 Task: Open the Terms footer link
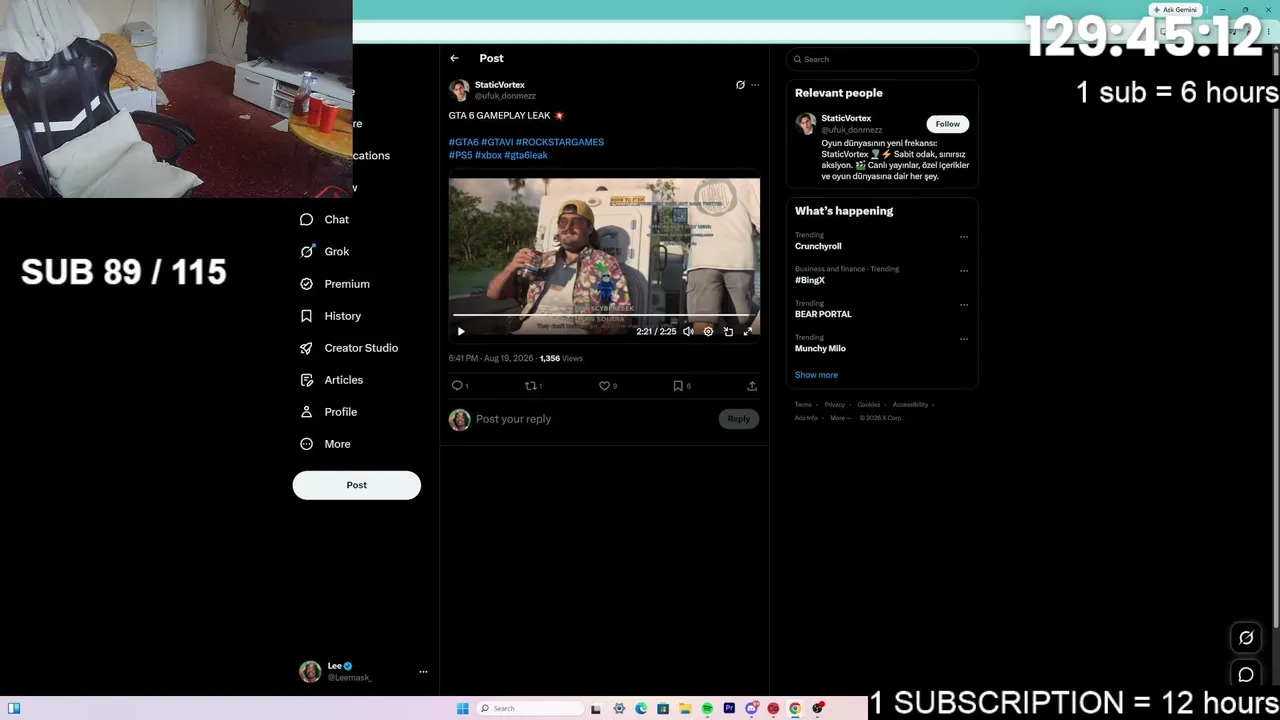pyautogui.click(x=803, y=405)
